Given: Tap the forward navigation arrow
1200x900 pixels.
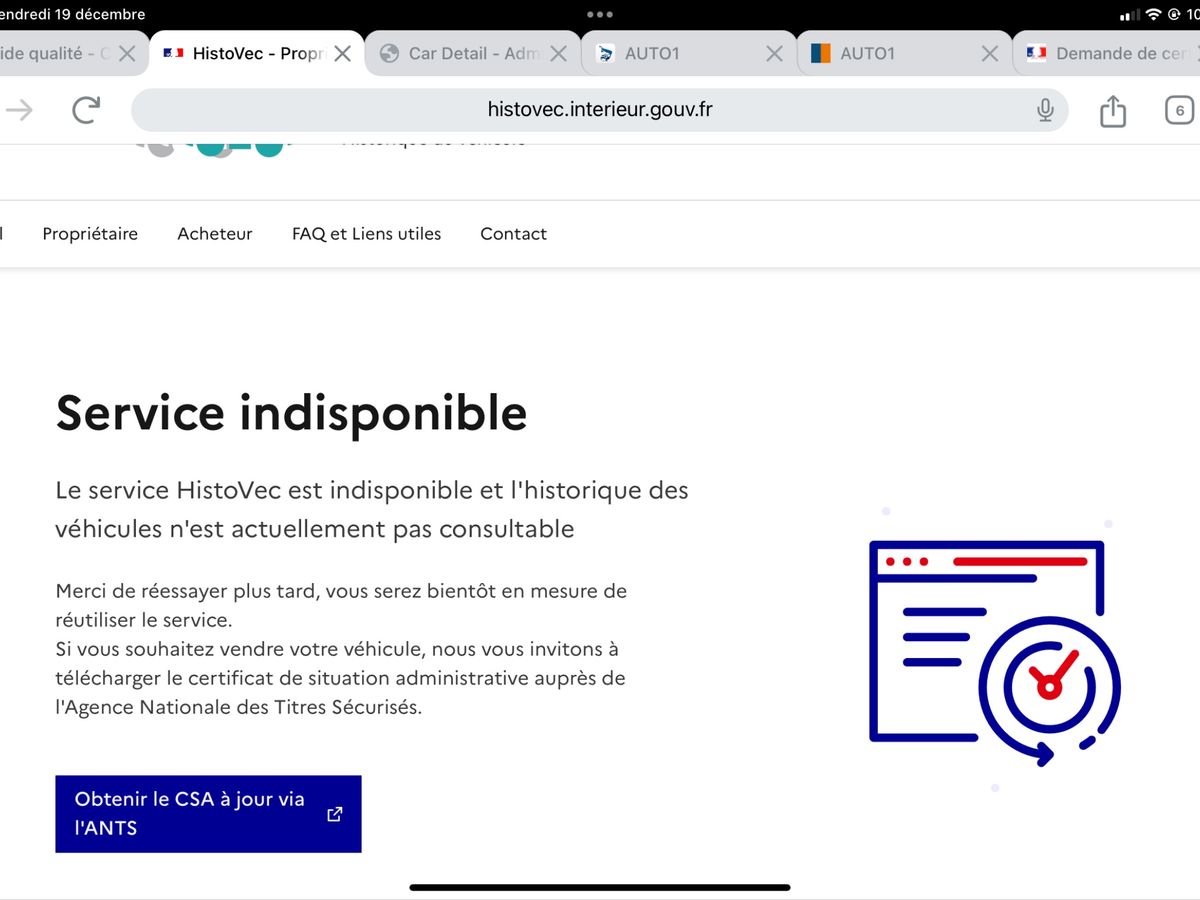Looking at the screenshot, I should click(x=19, y=110).
